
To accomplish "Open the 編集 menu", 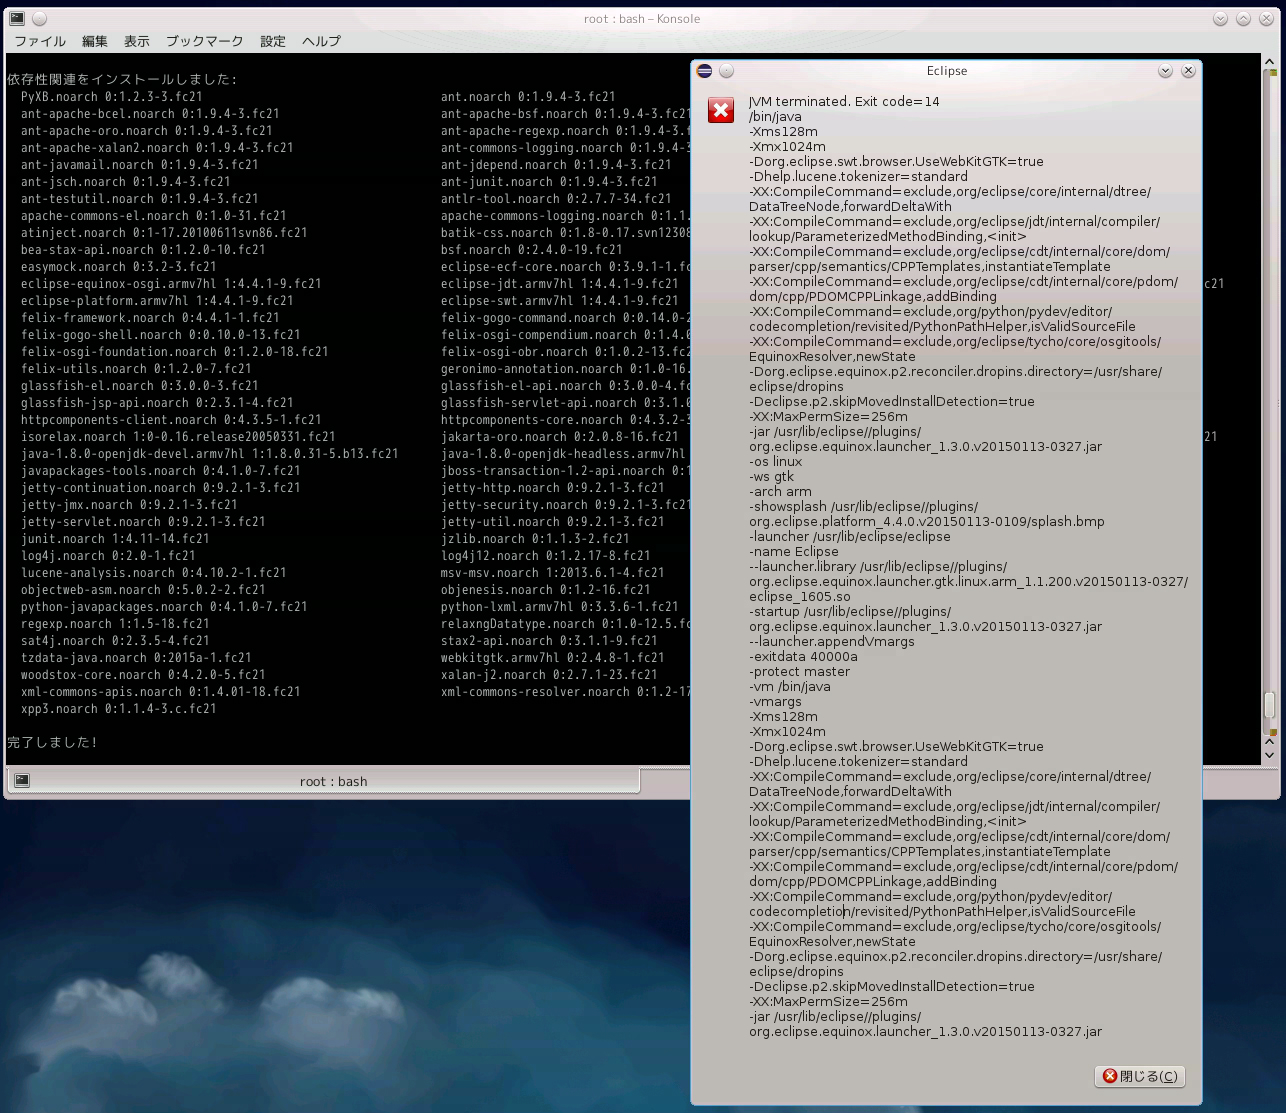I will (x=95, y=41).
